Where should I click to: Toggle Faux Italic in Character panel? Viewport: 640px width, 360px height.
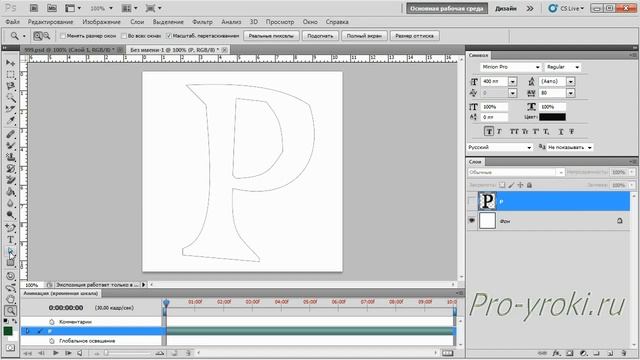(x=499, y=131)
